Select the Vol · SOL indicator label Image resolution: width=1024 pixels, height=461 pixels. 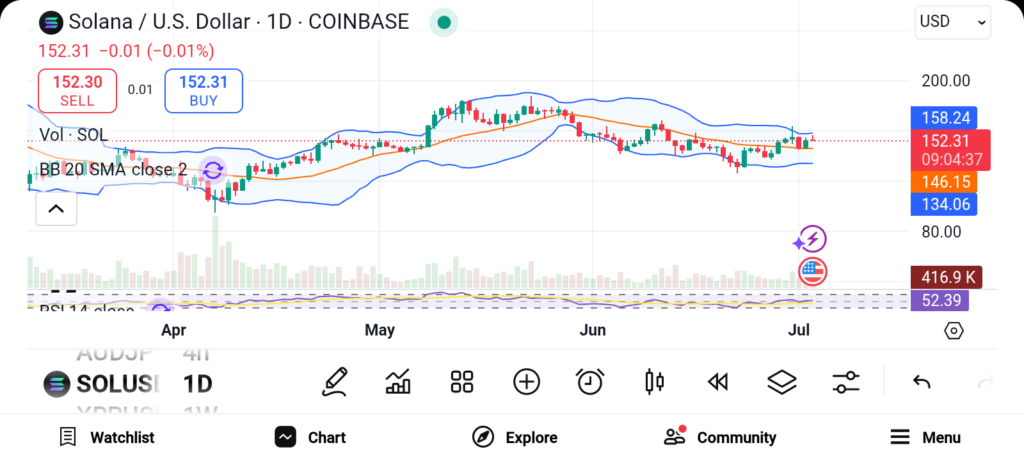click(x=74, y=135)
